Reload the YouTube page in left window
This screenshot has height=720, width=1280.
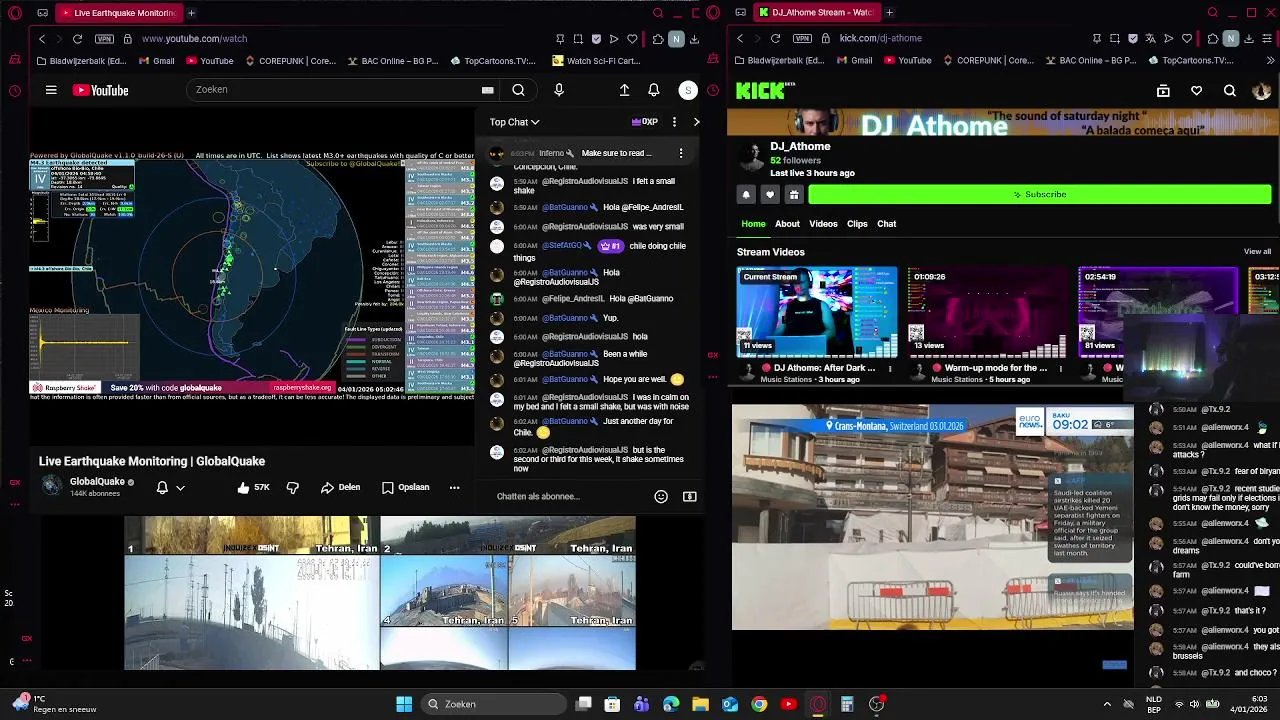(77, 38)
